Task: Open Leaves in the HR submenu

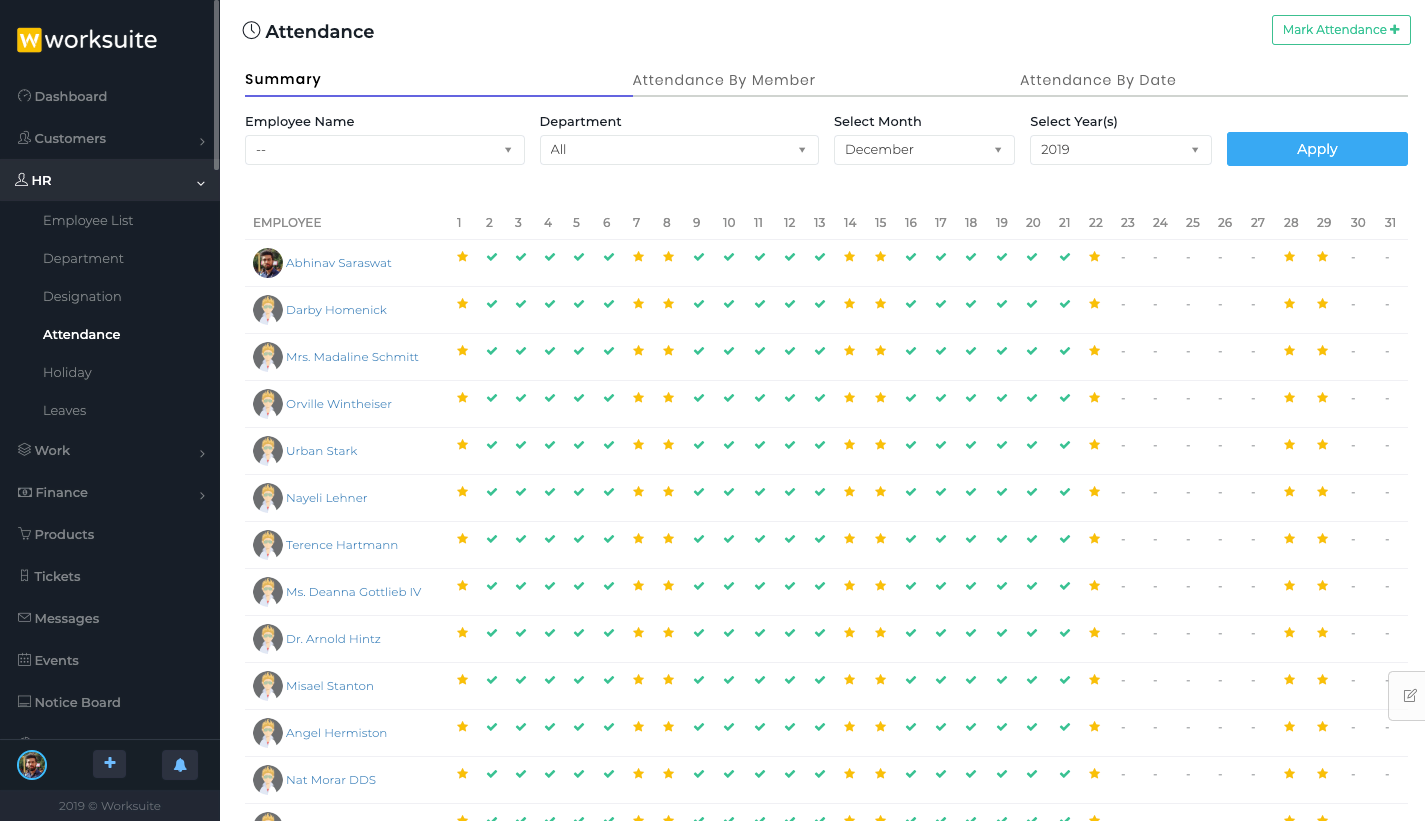Action: tap(65, 410)
